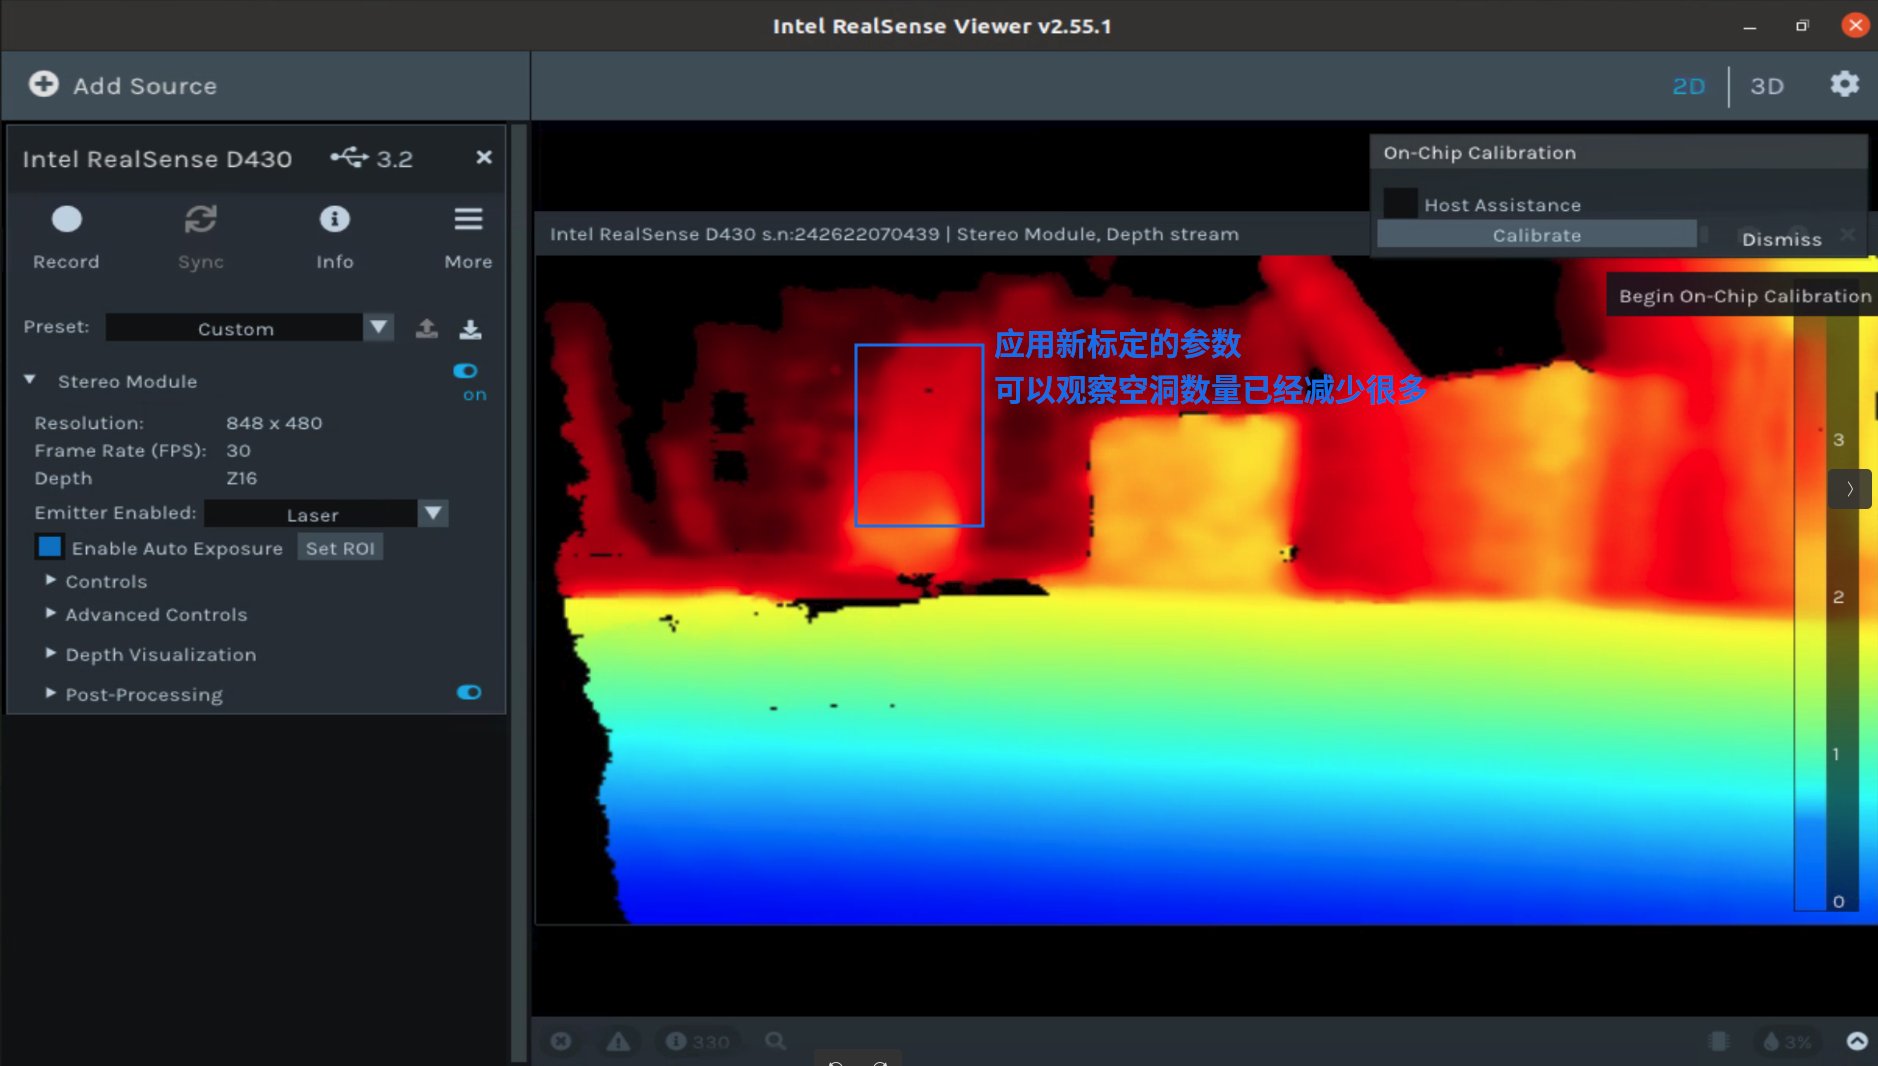The height and width of the screenshot is (1066, 1878).
Task: Uncheck Enable Auto Exposure checkbox
Action: (49, 547)
